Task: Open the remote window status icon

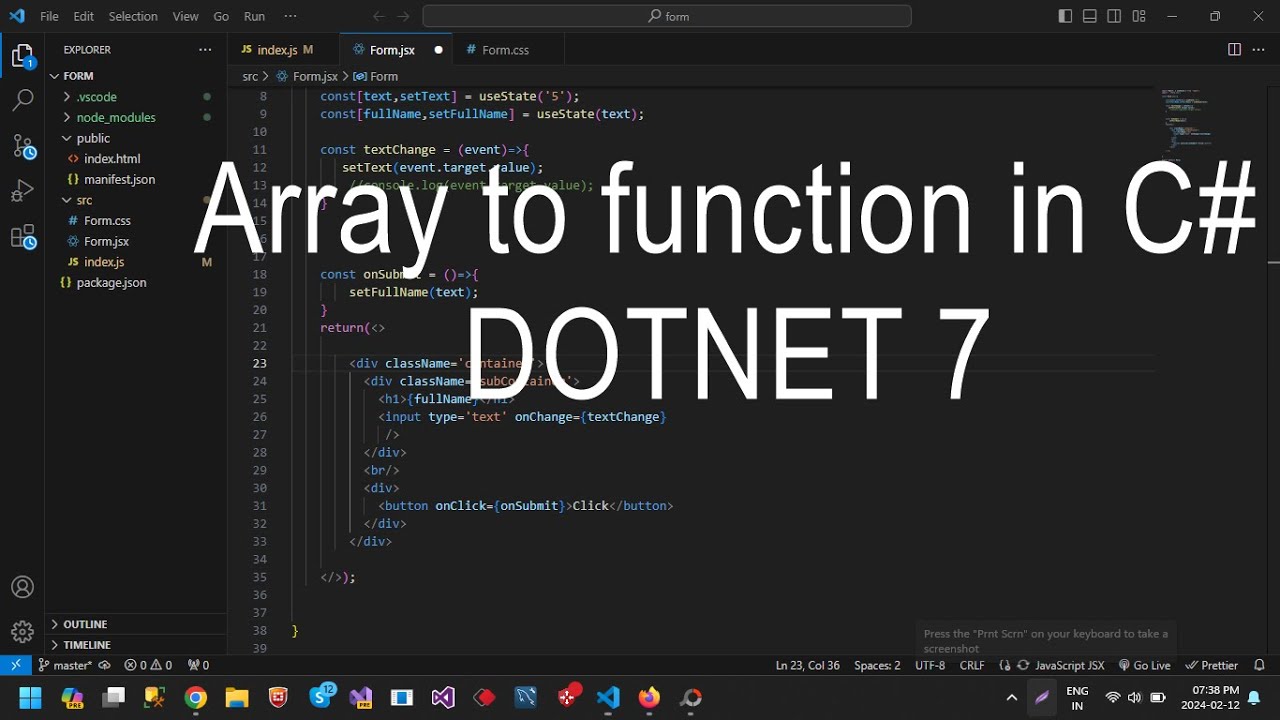Action: [16, 665]
